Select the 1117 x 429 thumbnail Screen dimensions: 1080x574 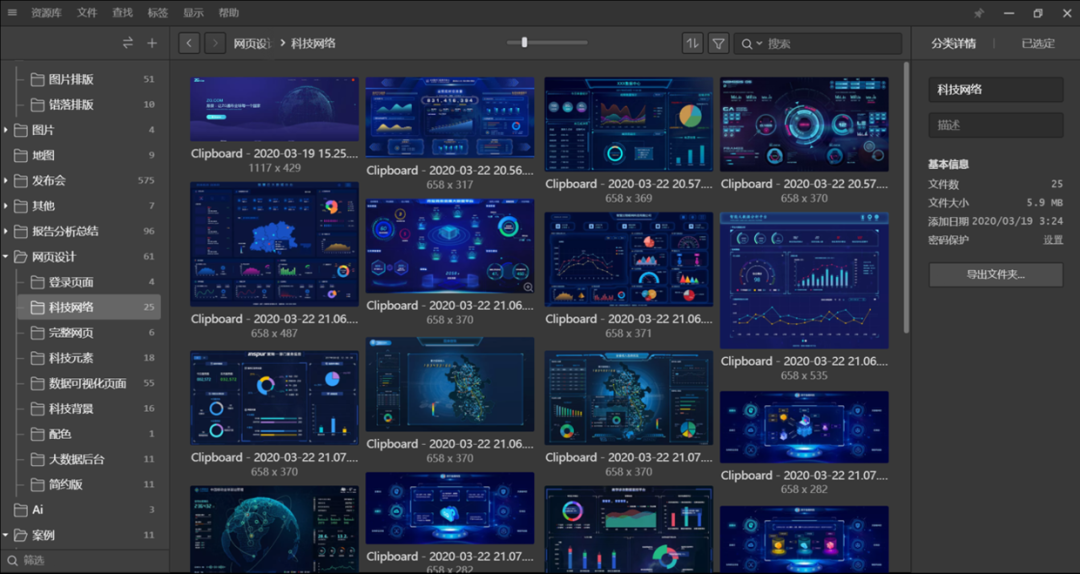(x=274, y=109)
